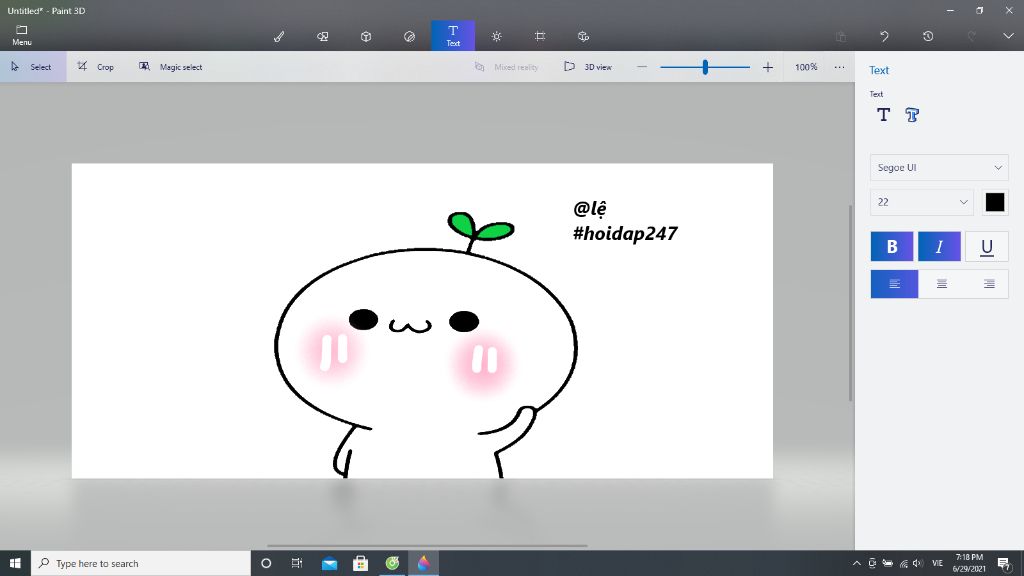This screenshot has height=576, width=1024.
Task: Click the '@lệ' text on canvas
Action: (x=590, y=208)
